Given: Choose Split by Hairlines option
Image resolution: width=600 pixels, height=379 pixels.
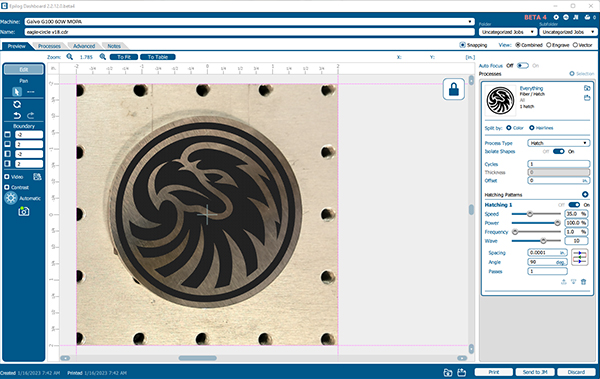Looking at the screenshot, I should pos(532,128).
